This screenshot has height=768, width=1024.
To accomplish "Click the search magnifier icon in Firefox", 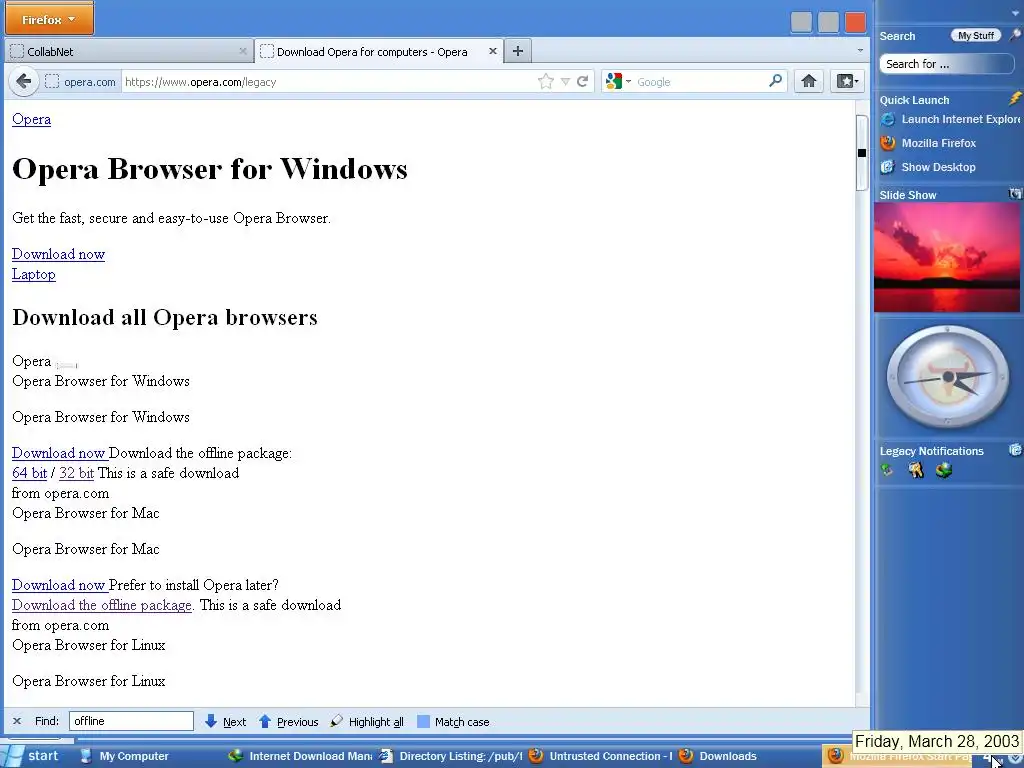I will click(x=775, y=81).
